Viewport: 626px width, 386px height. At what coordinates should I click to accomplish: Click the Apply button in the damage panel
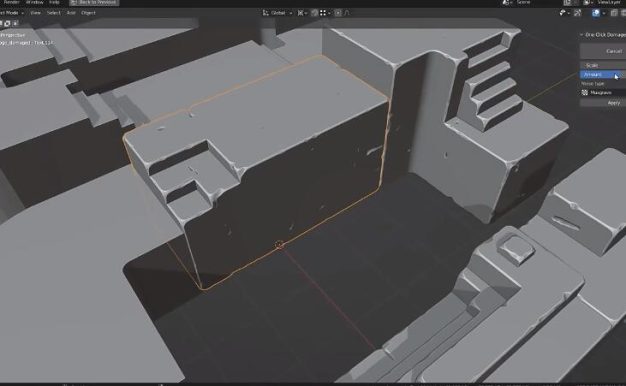click(x=603, y=103)
